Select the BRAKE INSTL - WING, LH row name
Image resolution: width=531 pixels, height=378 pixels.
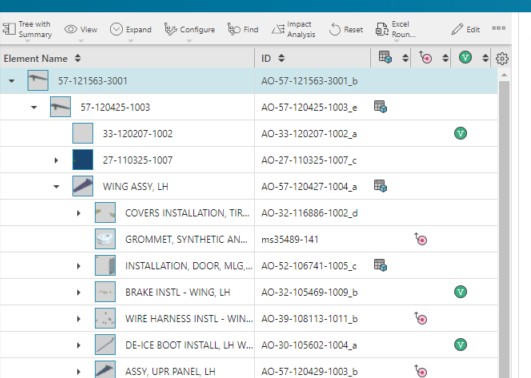click(x=178, y=292)
